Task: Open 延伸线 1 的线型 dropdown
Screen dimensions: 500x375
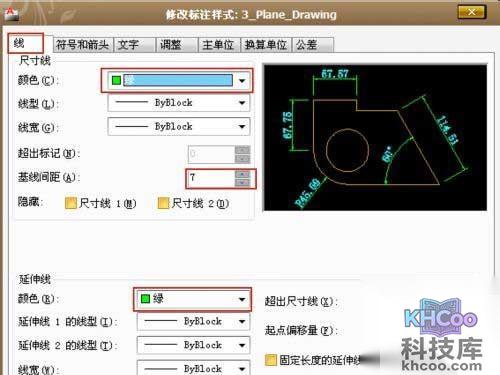Action: [193, 321]
